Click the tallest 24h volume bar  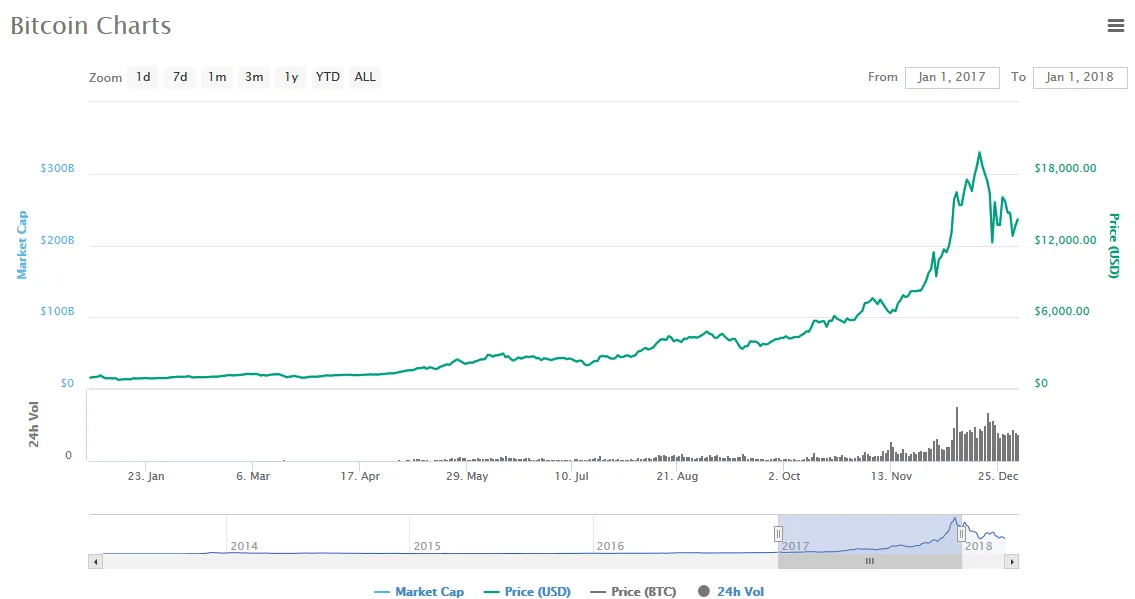pyautogui.click(x=957, y=434)
